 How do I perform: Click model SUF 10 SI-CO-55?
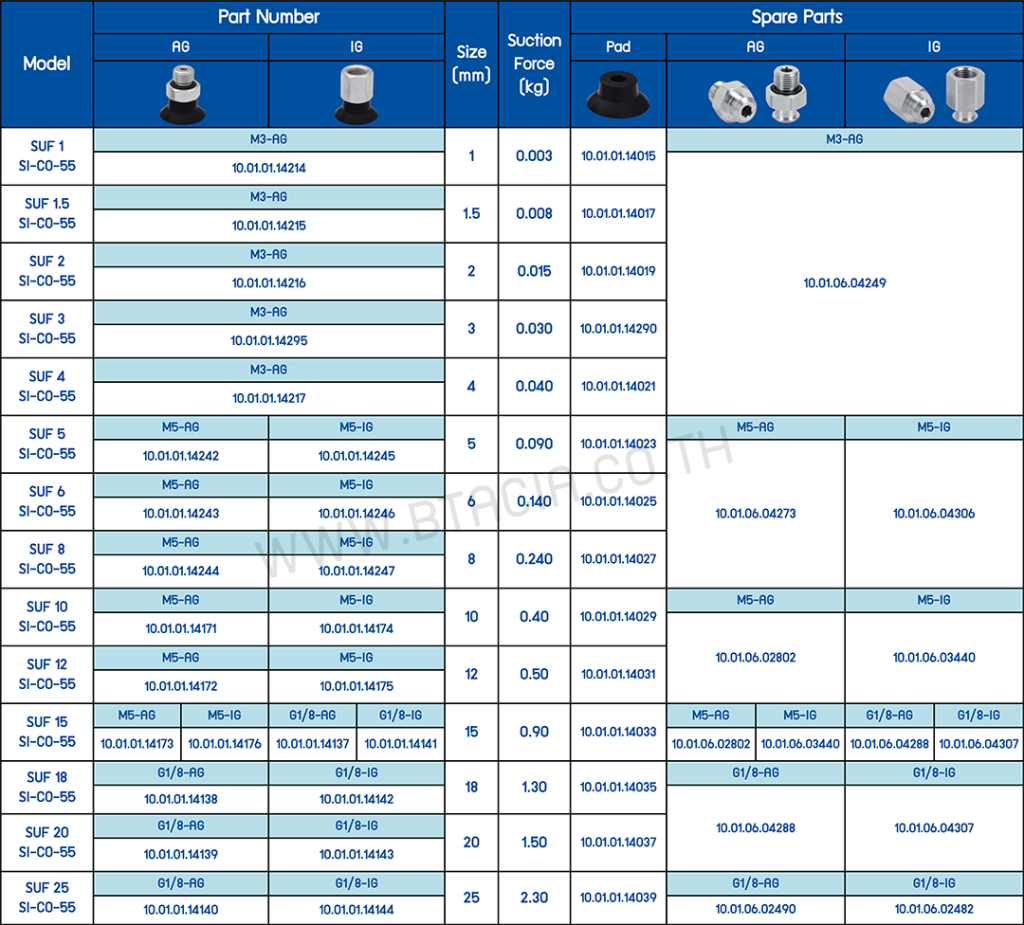47,616
